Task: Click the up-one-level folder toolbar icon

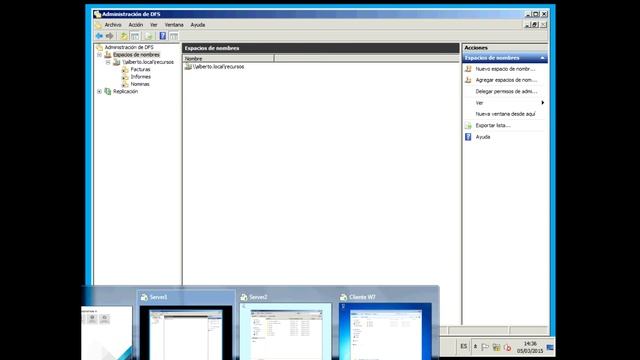Action: 124,36
